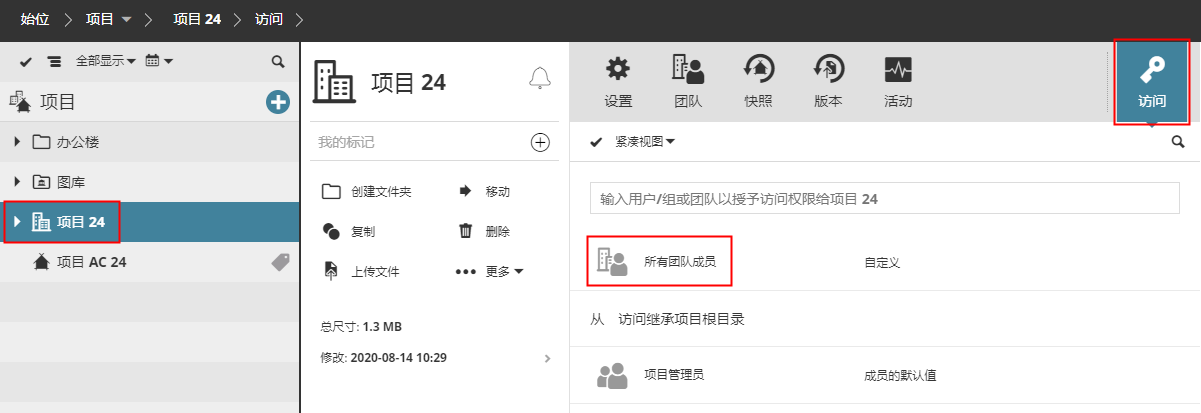
Task: Click the notification bell icon
Action: coord(540,78)
